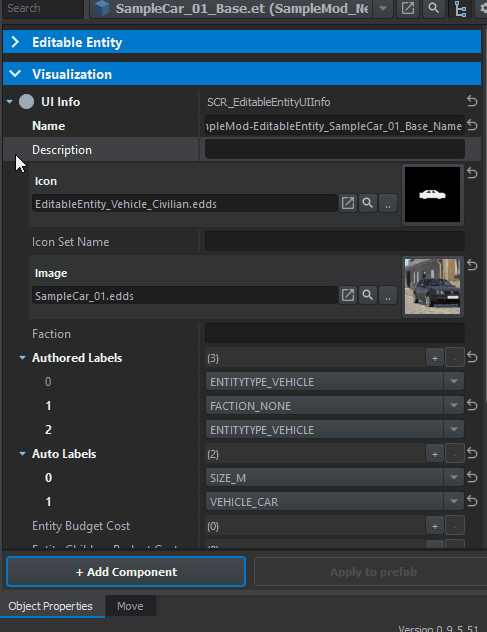This screenshot has width=487, height=632.
Task: Click the Icon Set Name input field
Action: pyautogui.click(x=335, y=241)
